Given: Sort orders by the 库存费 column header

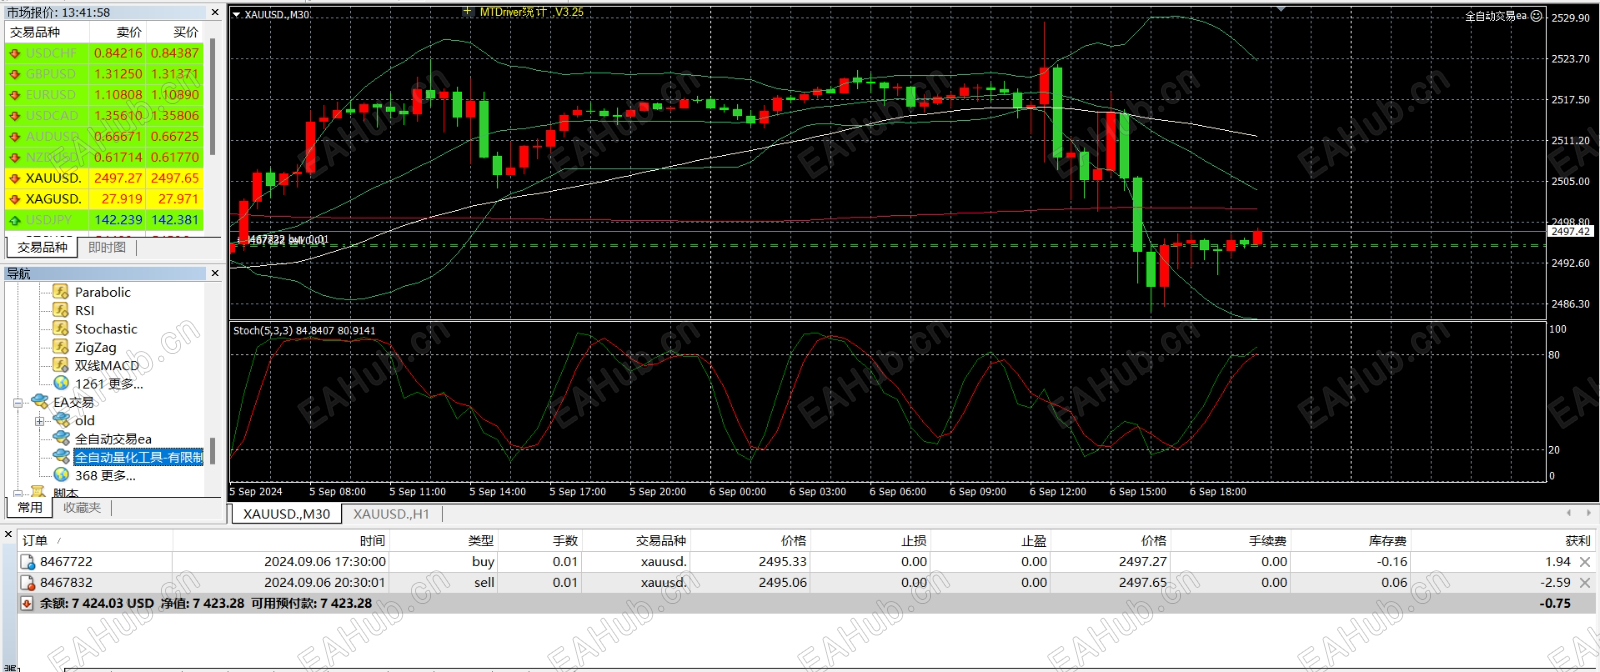Looking at the screenshot, I should 1351,541.
